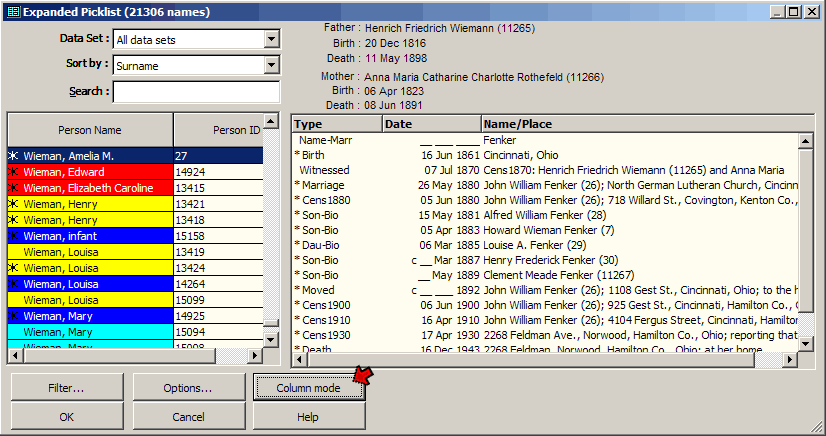Select Wieman, Louisa with ID 14264
Screen dimensions: 826x436
tap(135, 284)
